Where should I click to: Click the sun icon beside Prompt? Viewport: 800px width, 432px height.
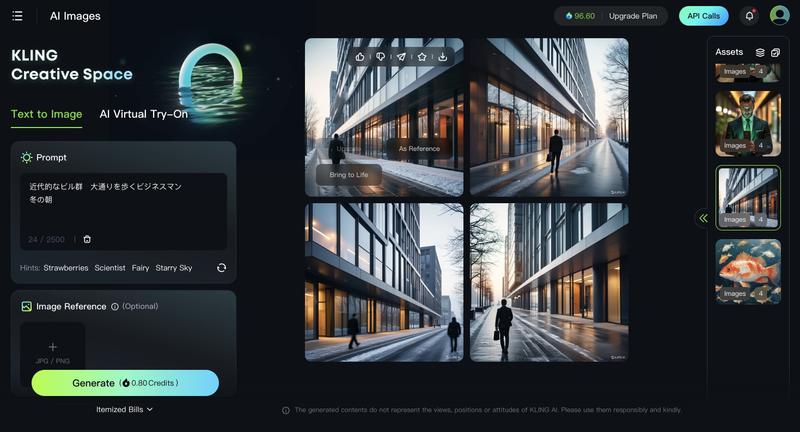(x=27, y=158)
